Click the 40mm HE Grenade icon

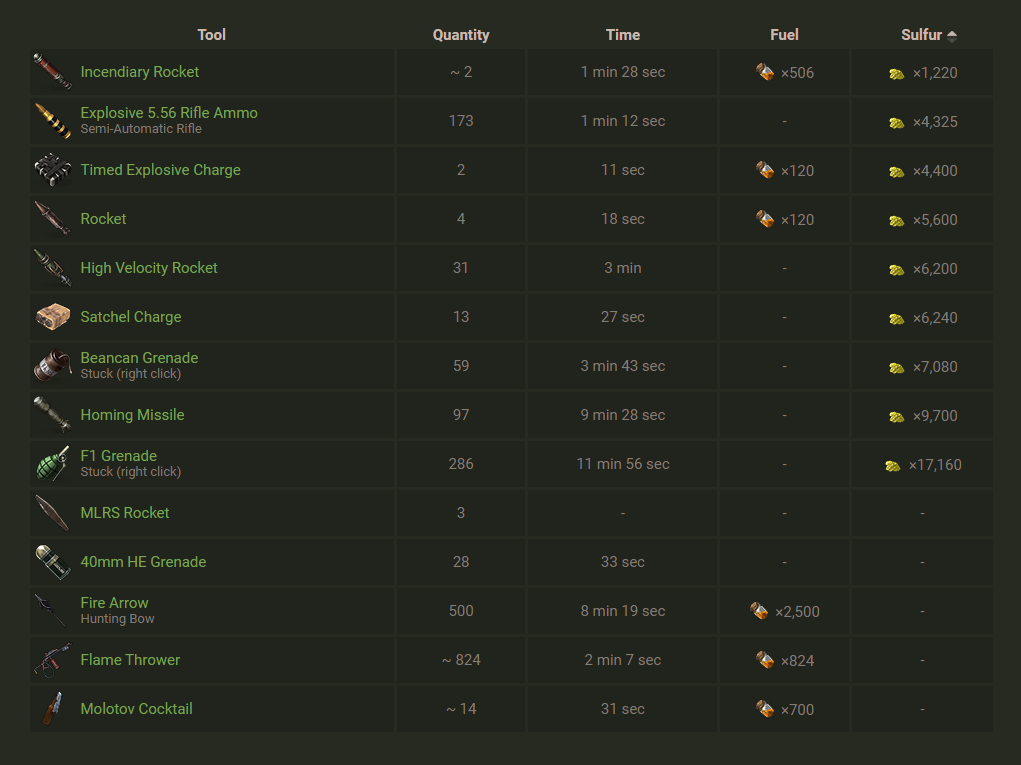click(x=51, y=562)
